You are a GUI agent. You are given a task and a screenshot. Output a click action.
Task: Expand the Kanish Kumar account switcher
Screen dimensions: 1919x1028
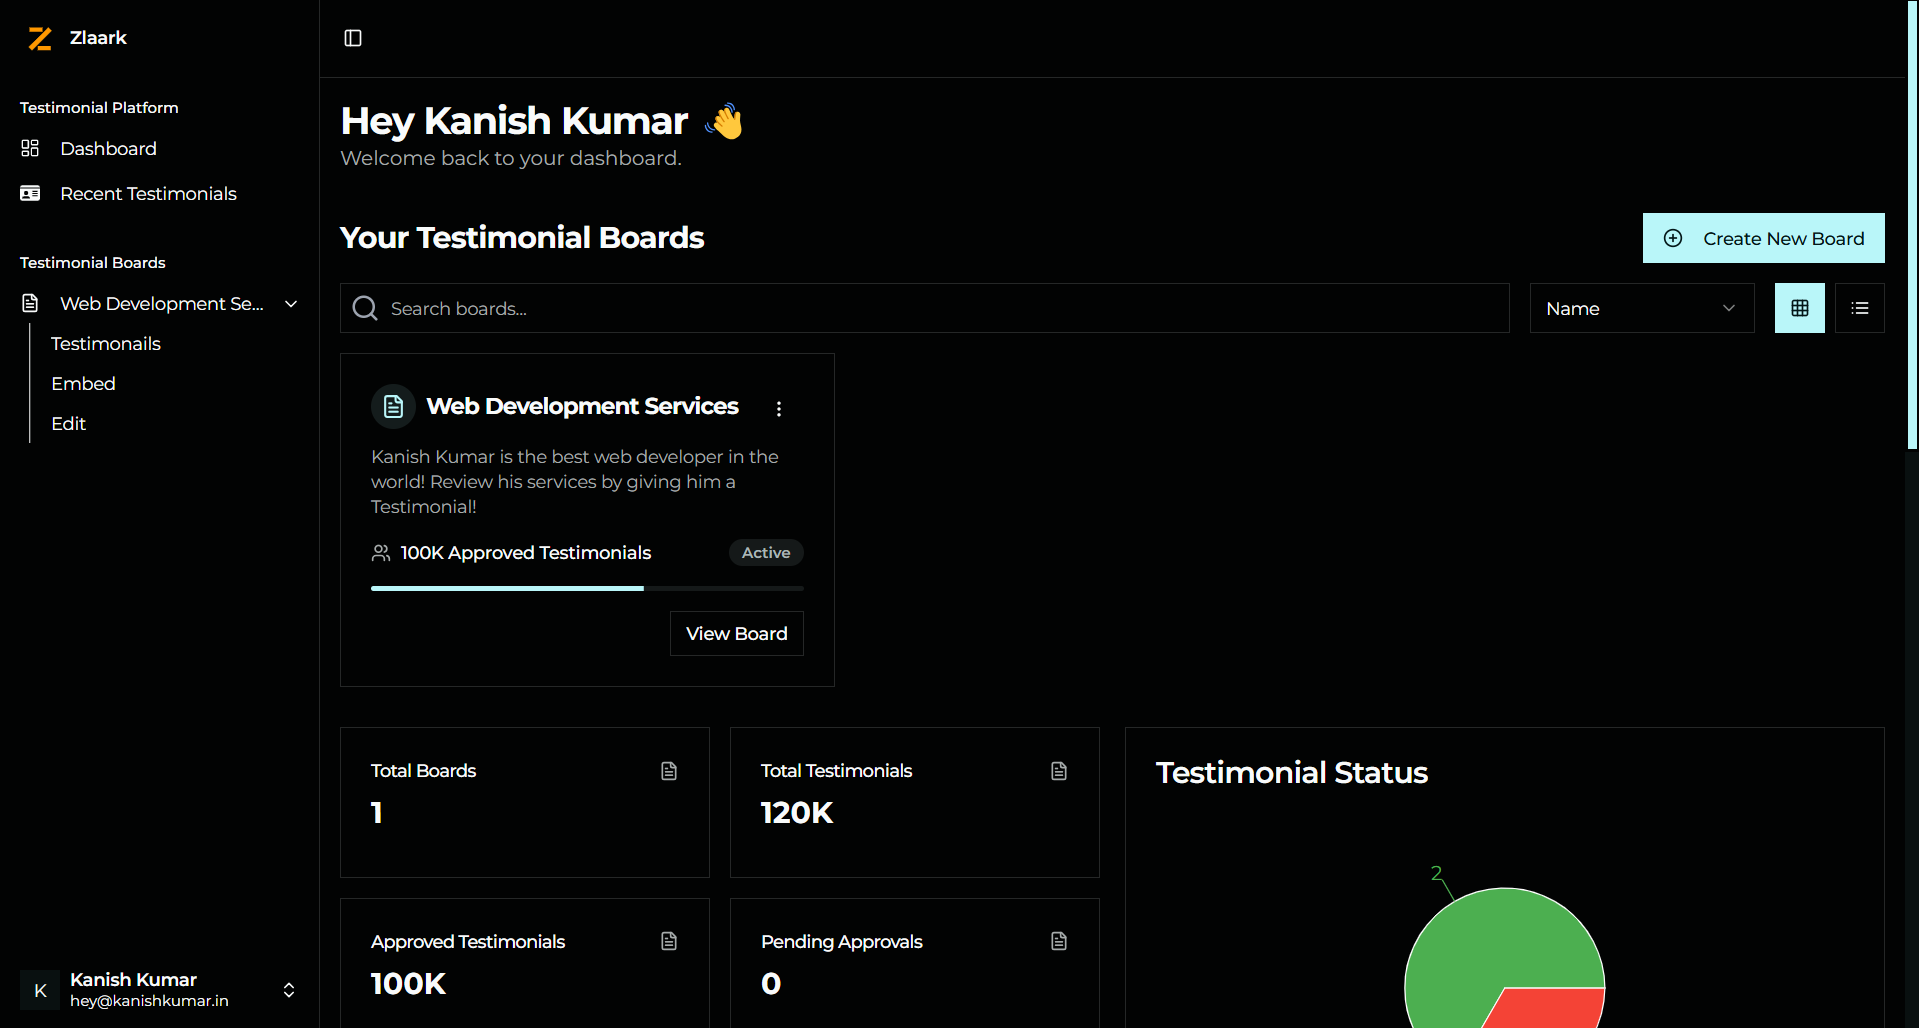(289, 990)
